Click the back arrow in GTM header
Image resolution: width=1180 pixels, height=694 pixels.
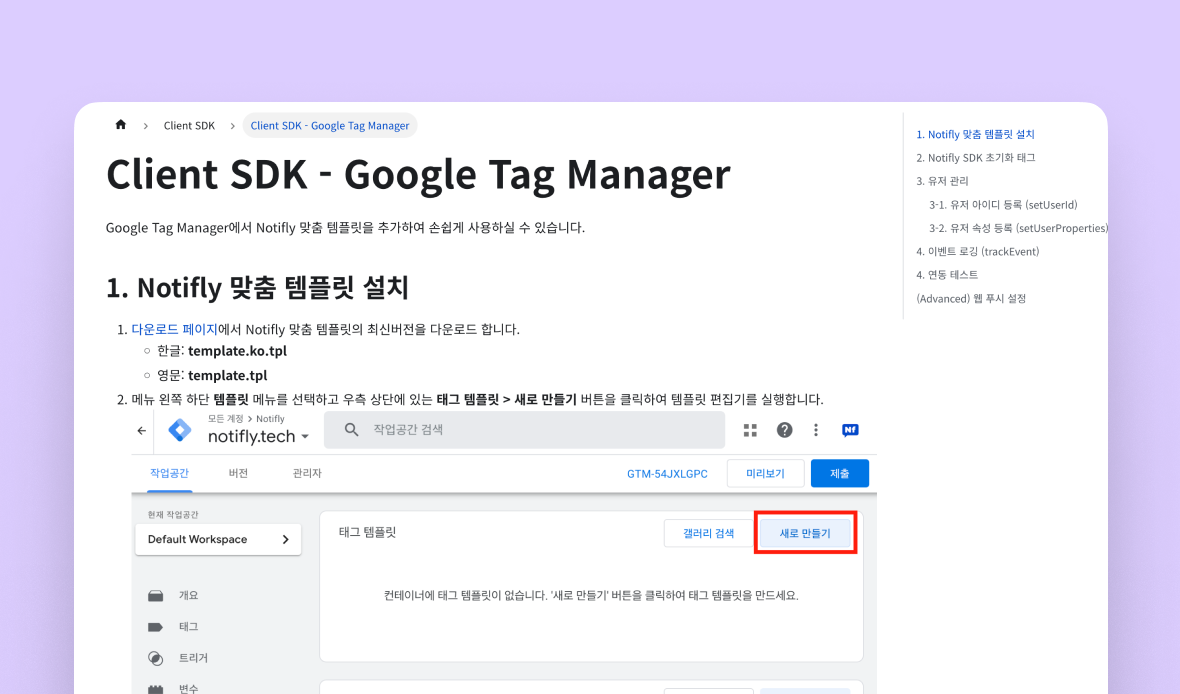click(x=142, y=430)
